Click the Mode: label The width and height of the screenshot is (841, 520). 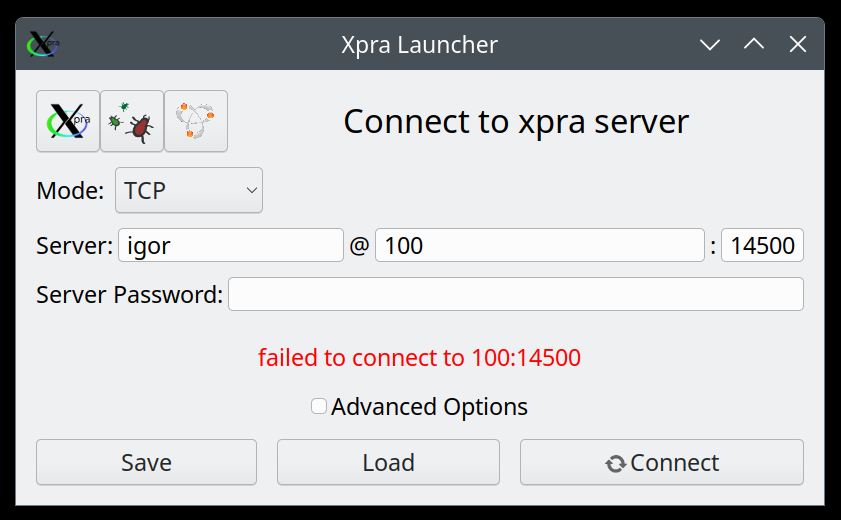[x=70, y=191]
